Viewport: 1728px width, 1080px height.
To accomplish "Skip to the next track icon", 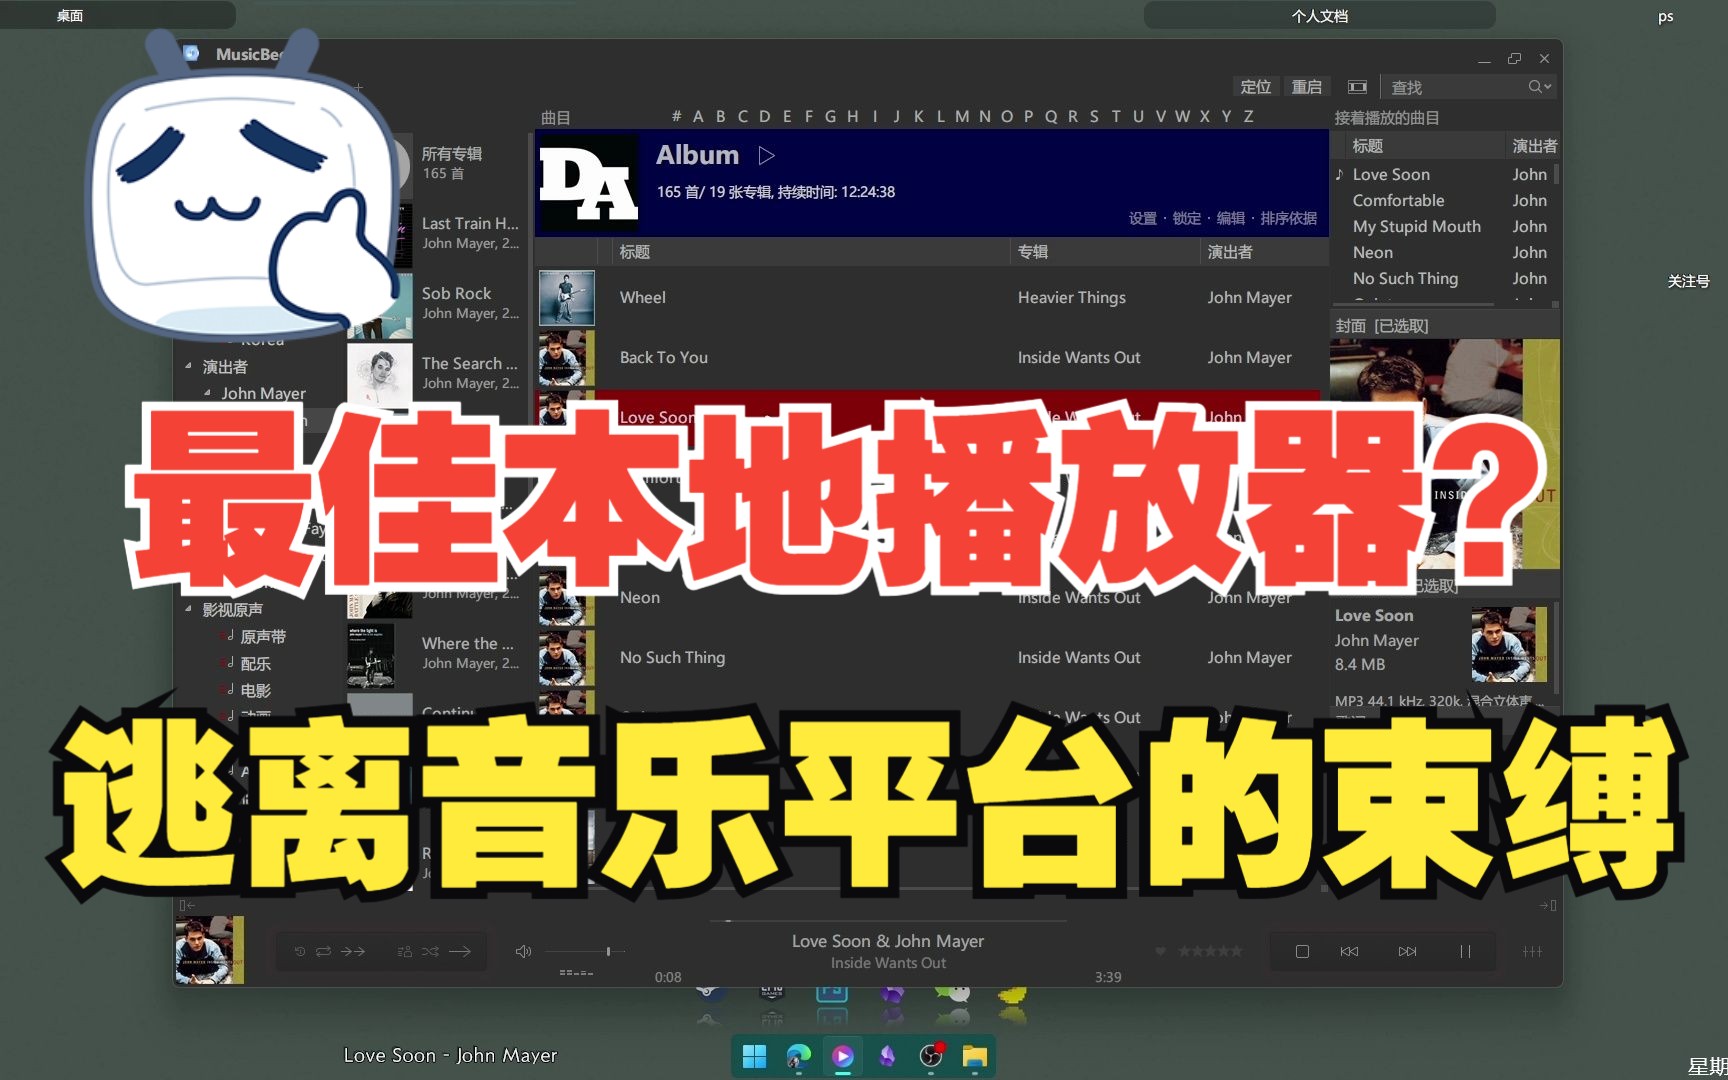I will point(1408,951).
